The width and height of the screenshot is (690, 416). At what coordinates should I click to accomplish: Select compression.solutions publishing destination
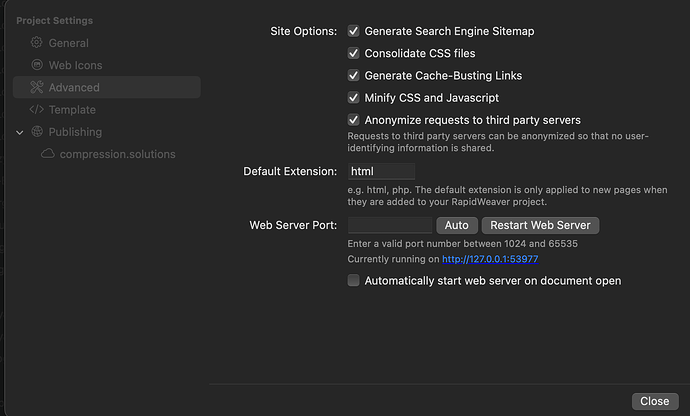pos(117,154)
